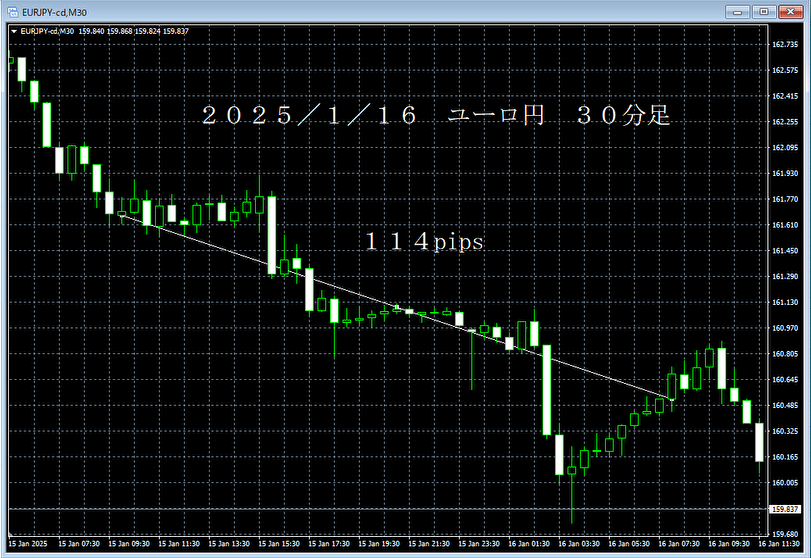Image resolution: width=811 pixels, height=558 pixels.
Task: Close the EURJPY-cd,M30 chart window
Action: pos(790,11)
